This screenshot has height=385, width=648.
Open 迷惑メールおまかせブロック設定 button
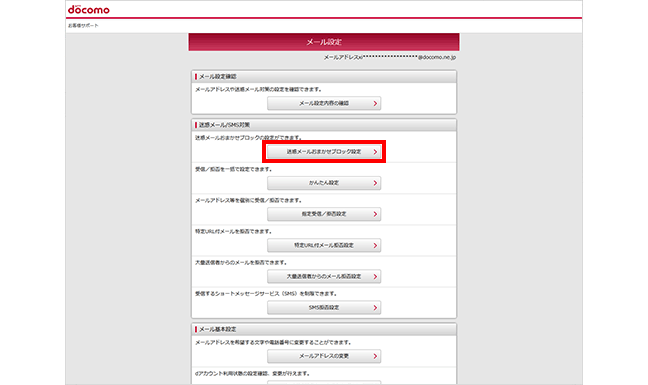coord(324,152)
